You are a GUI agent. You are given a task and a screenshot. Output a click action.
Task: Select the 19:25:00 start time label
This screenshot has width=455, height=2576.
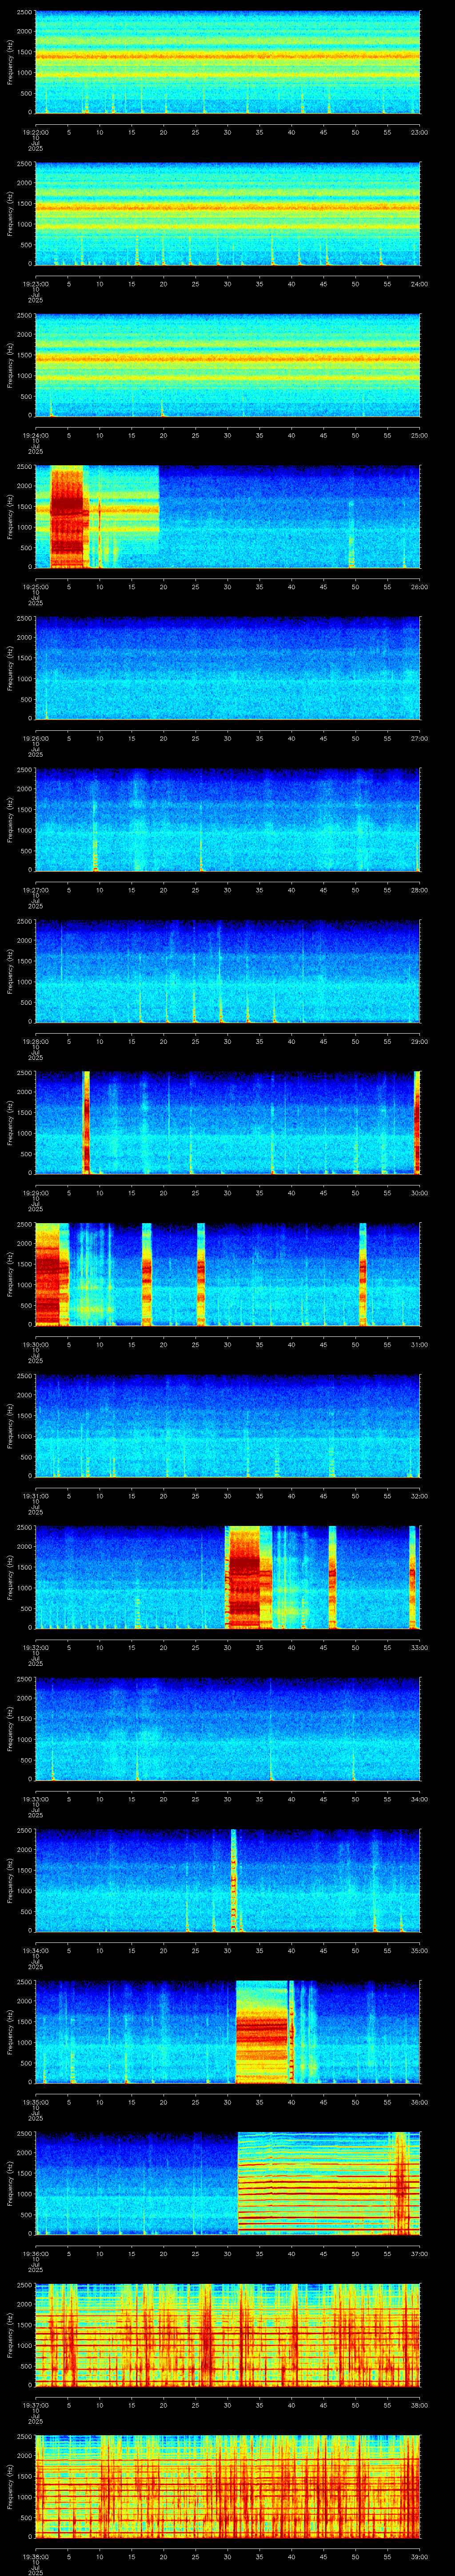(x=35, y=587)
